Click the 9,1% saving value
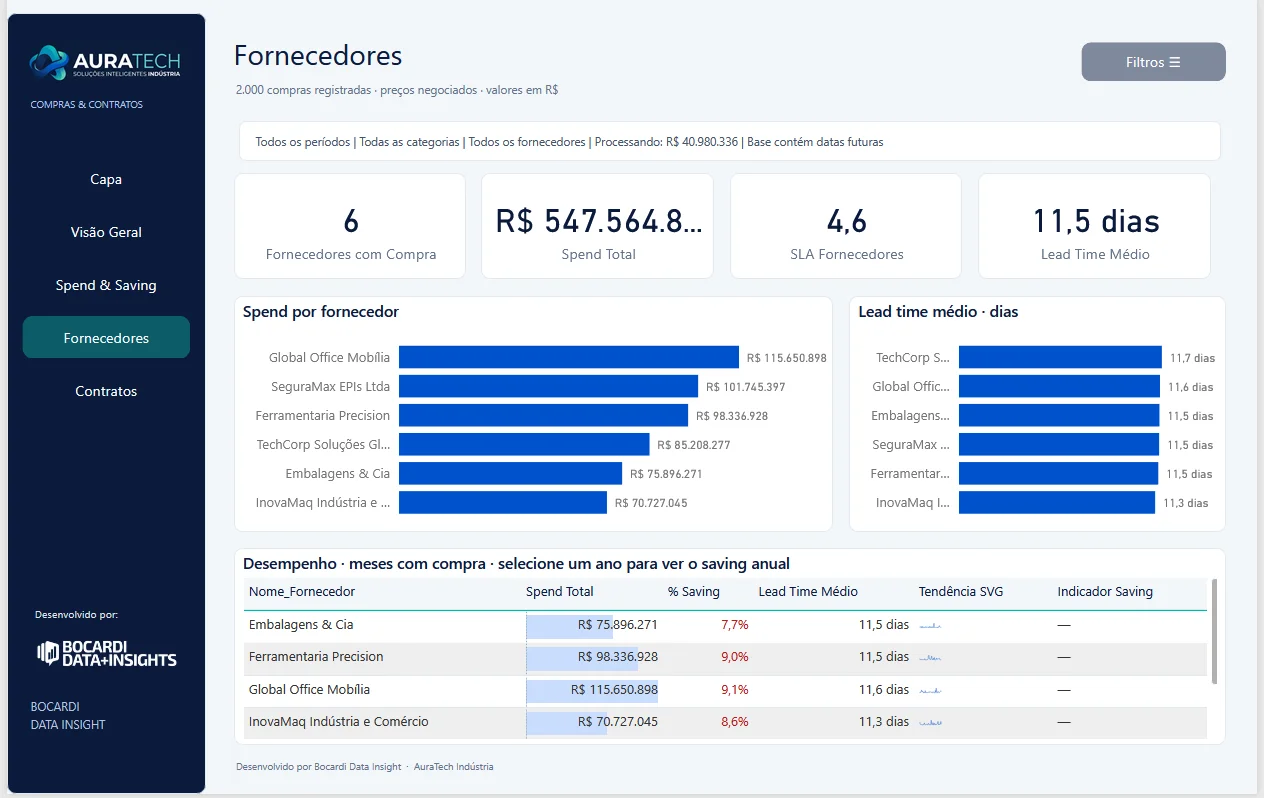The height and width of the screenshot is (798, 1264). pyautogui.click(x=734, y=689)
